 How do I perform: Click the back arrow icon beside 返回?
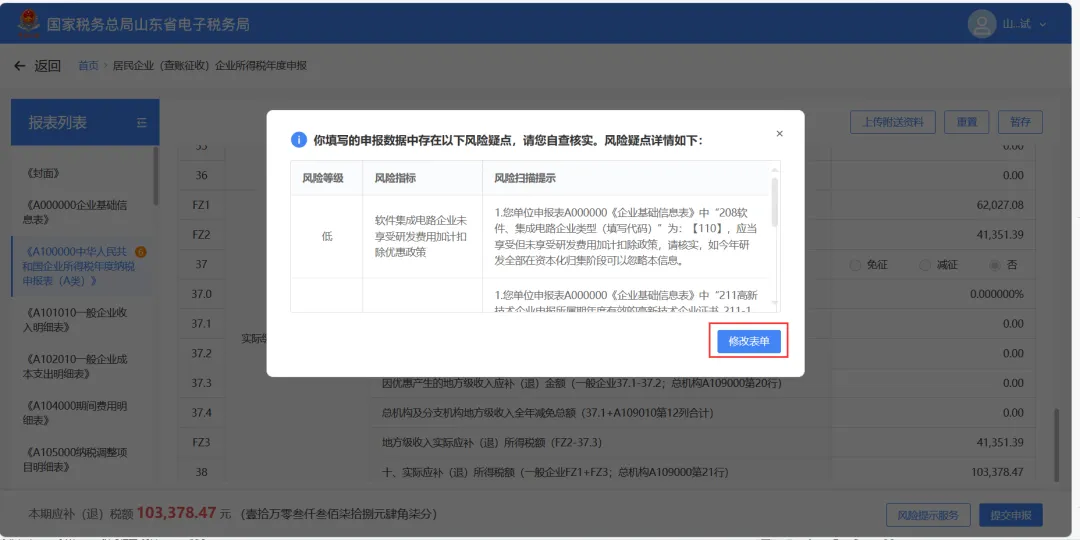tap(19, 66)
